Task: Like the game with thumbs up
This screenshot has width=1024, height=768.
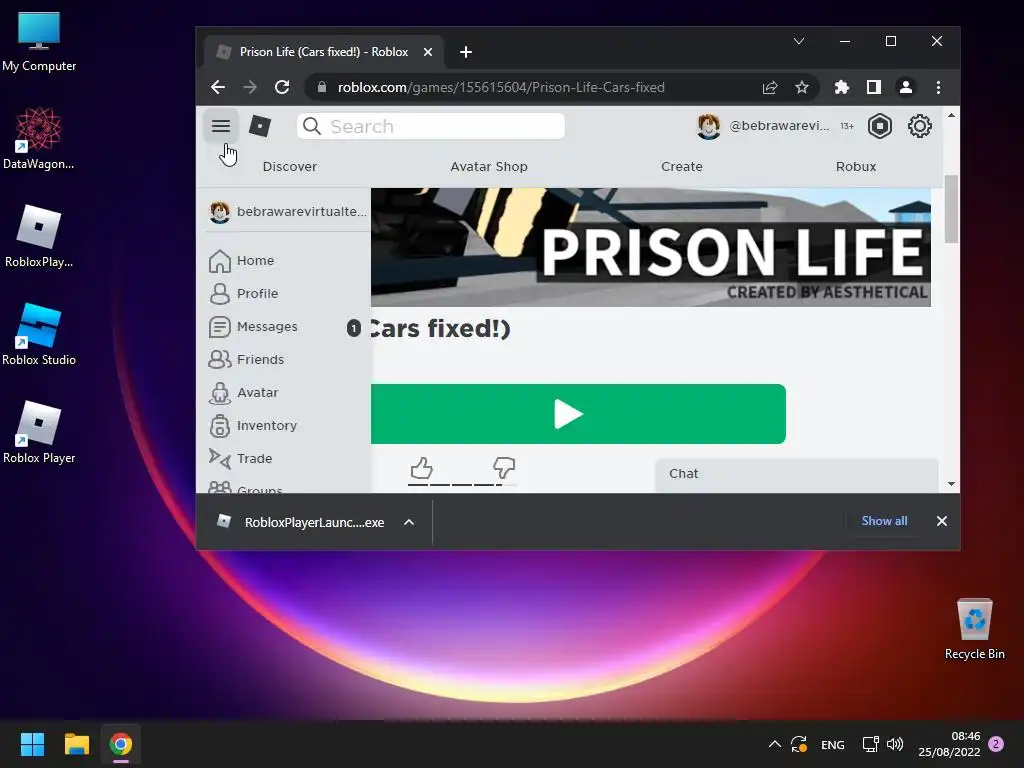Action: point(422,468)
